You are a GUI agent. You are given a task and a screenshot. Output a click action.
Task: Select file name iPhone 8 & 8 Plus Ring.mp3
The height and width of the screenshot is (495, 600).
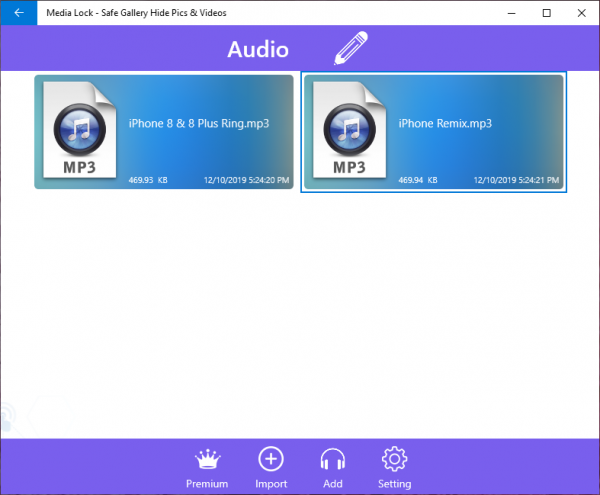tap(199, 124)
